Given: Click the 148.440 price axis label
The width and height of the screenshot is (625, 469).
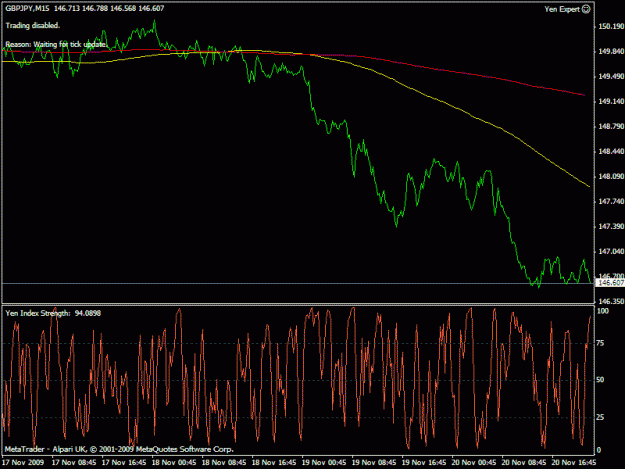Looking at the screenshot, I should pos(611,151).
